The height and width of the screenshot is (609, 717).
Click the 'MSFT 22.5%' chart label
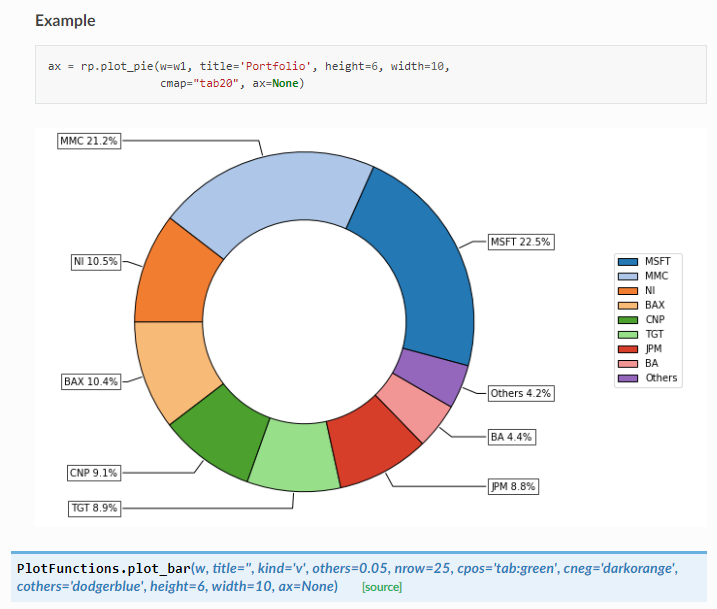point(521,242)
